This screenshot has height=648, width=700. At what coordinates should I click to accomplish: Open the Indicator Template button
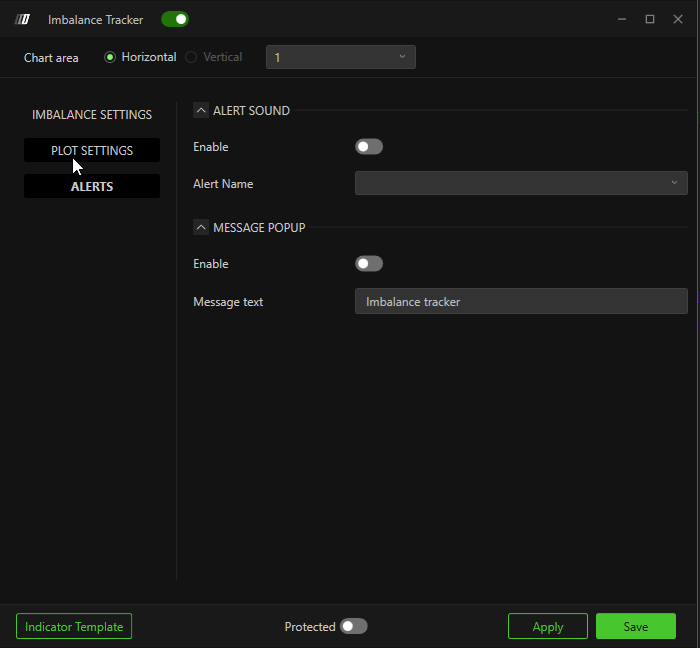pyautogui.click(x=74, y=626)
